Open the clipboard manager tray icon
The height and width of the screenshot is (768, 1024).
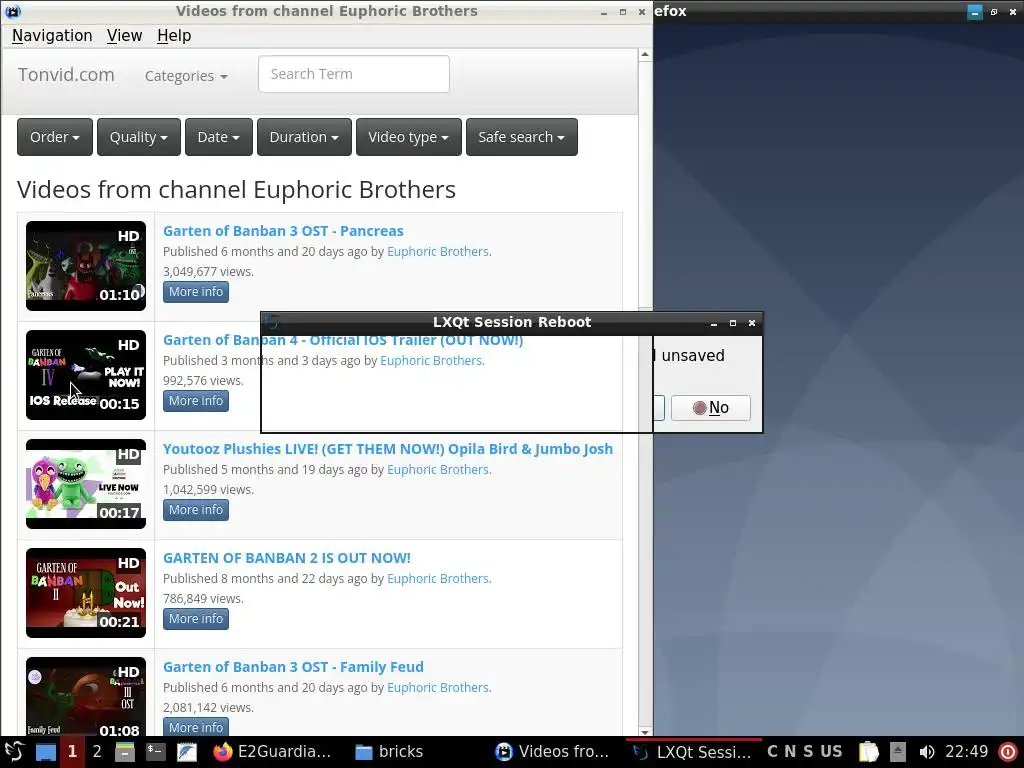click(869, 752)
